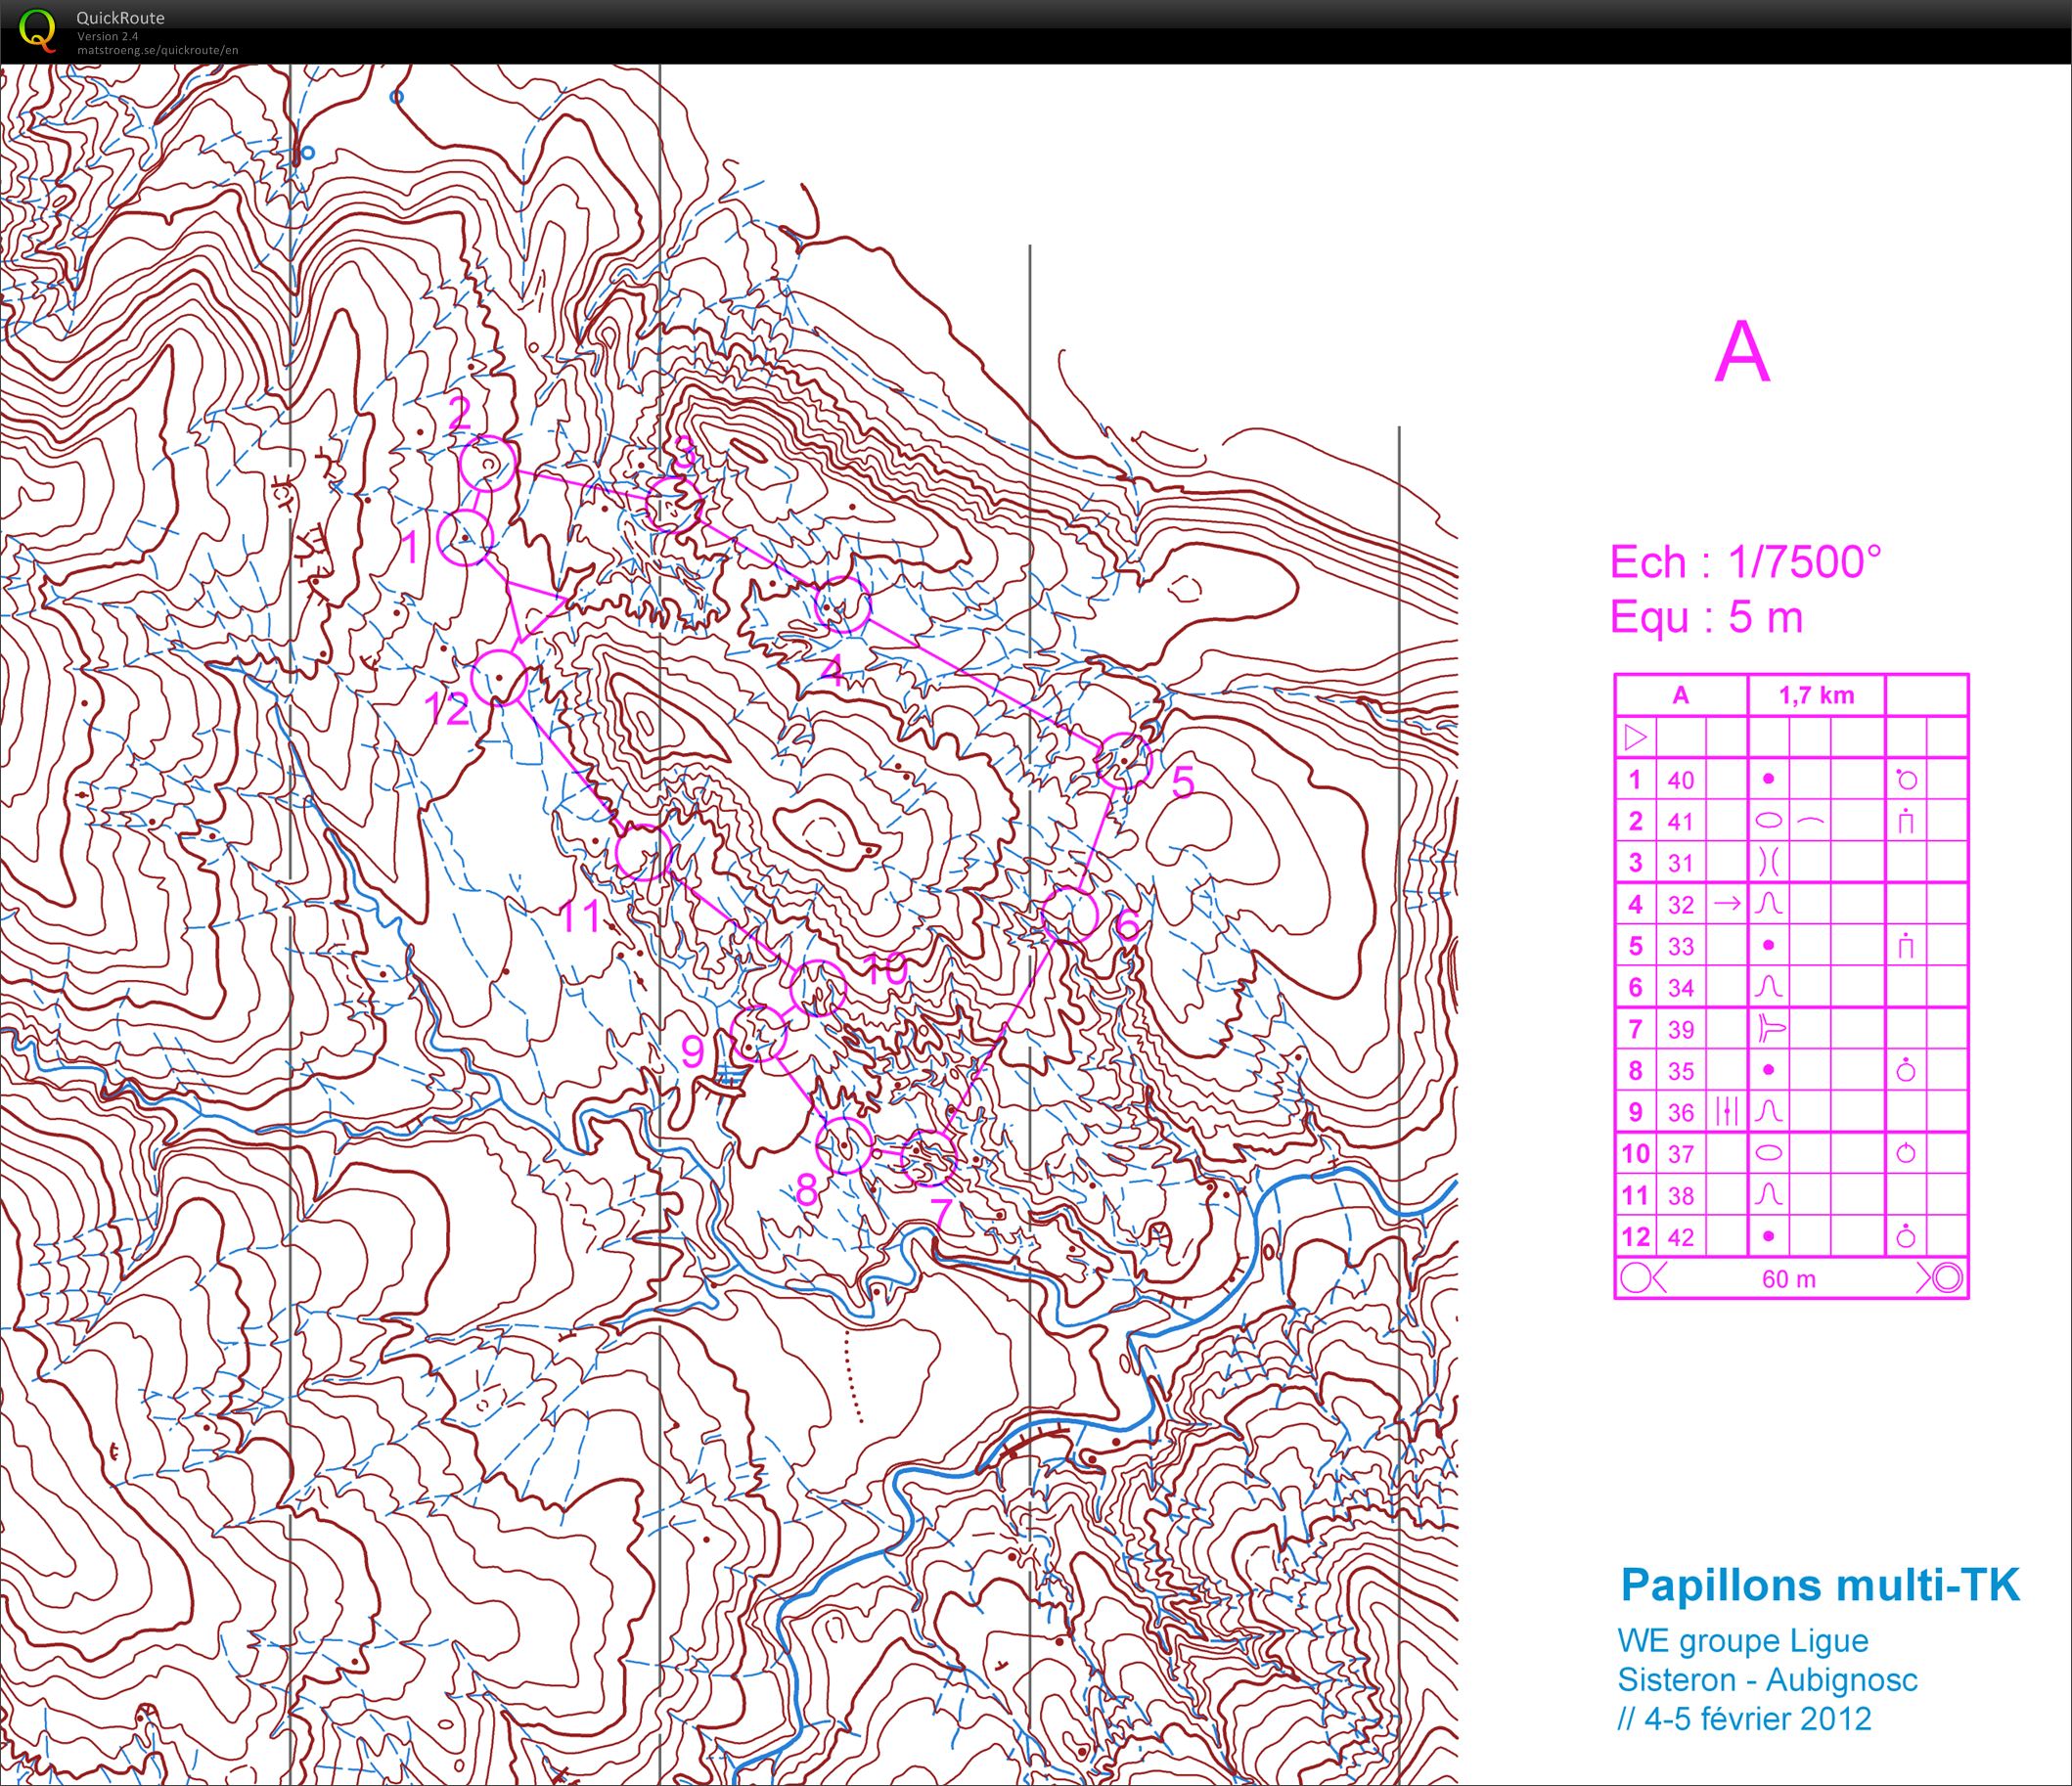Select control circle 7 on the map
This screenshot has width=2072, height=1786.
[x=929, y=1157]
